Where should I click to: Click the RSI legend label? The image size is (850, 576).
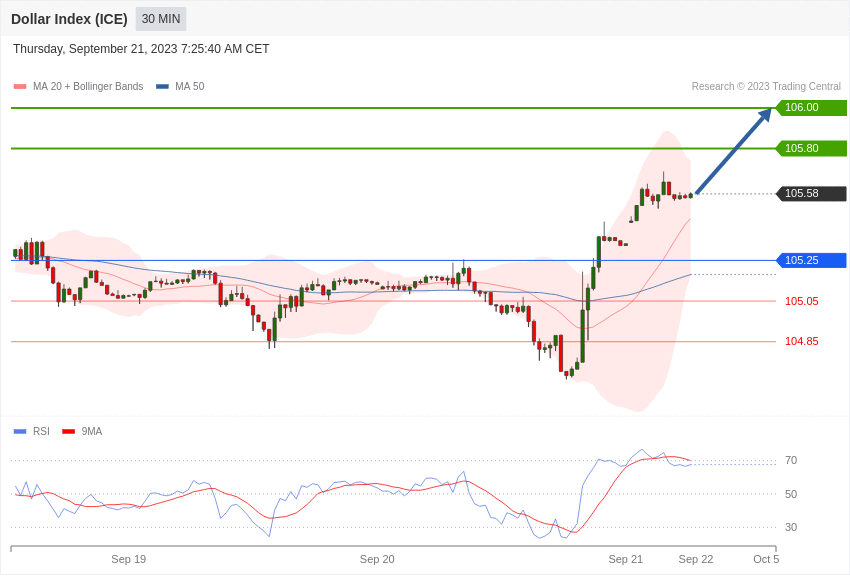point(41,431)
